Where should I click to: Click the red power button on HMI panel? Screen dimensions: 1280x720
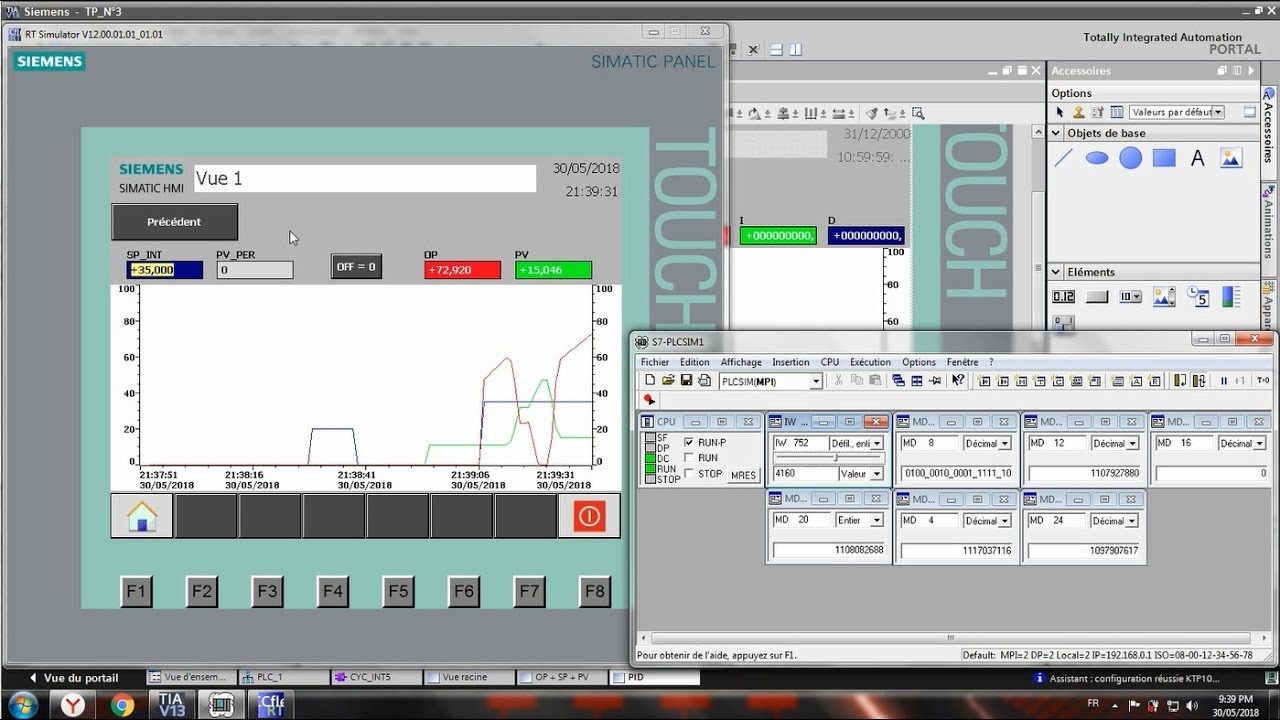click(588, 516)
